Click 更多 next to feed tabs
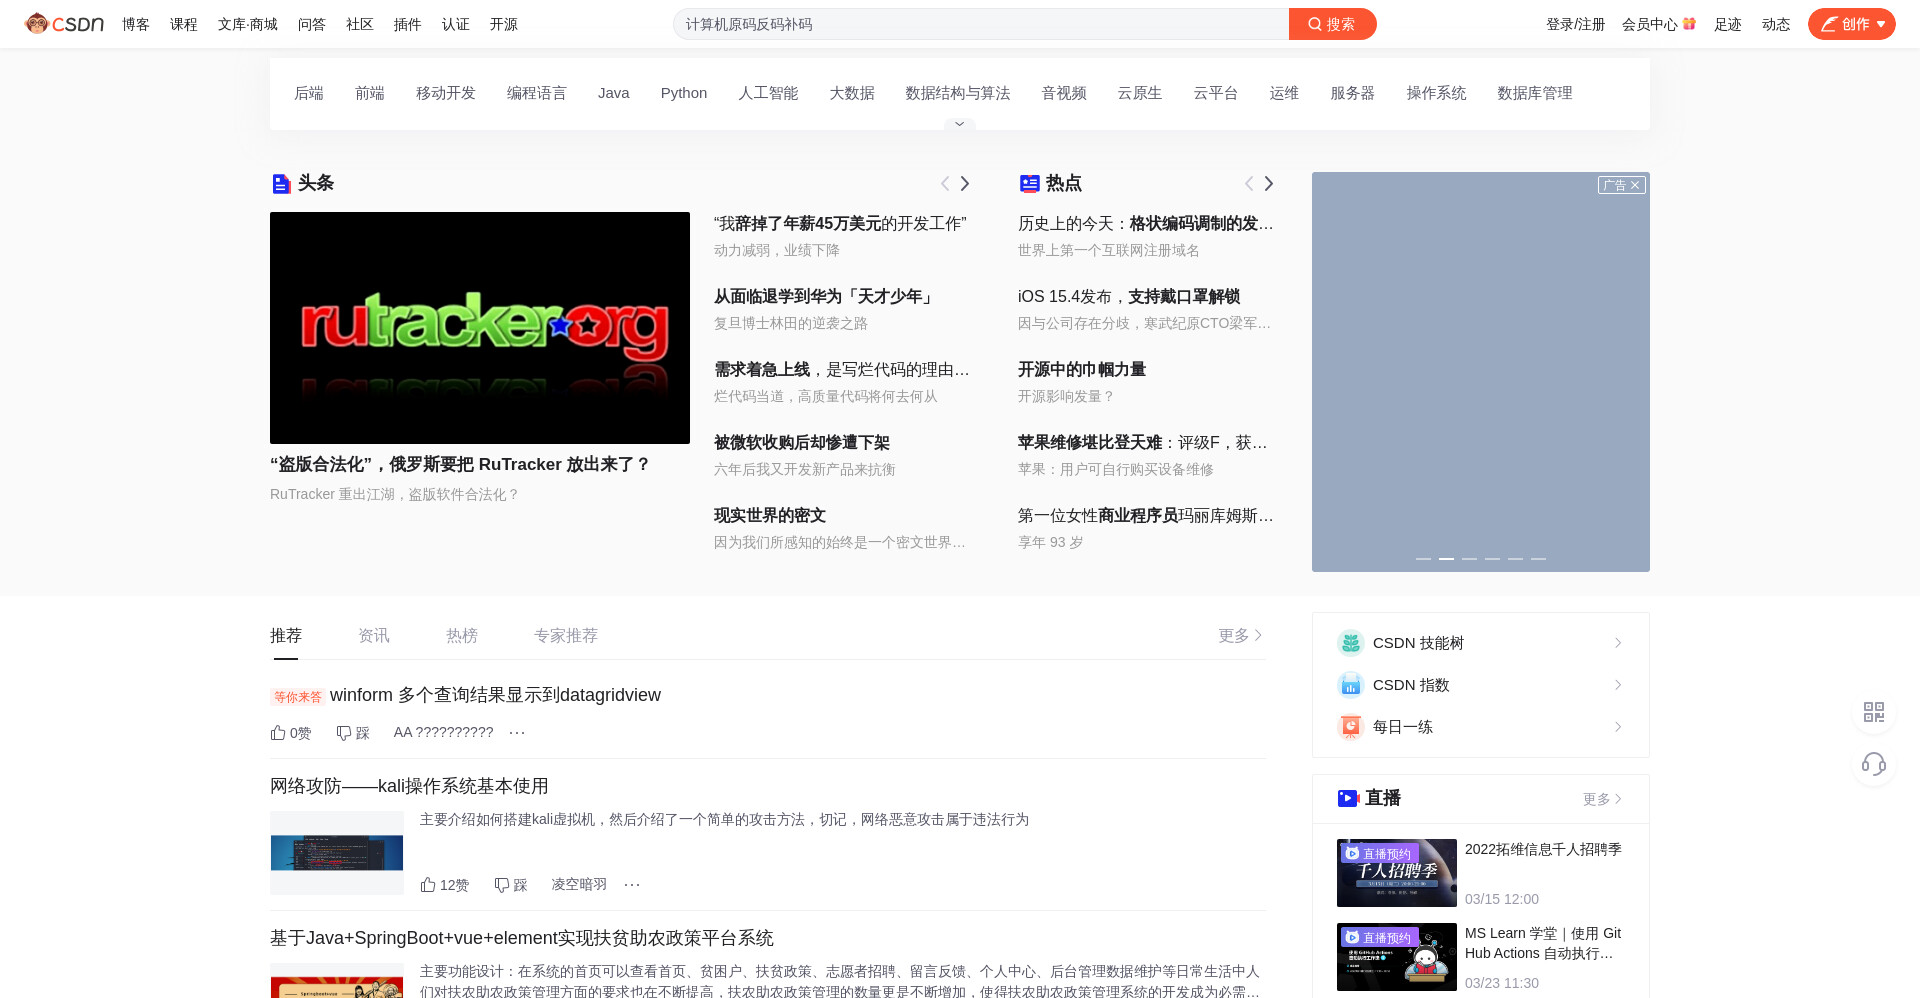This screenshot has width=1920, height=998. point(1240,636)
